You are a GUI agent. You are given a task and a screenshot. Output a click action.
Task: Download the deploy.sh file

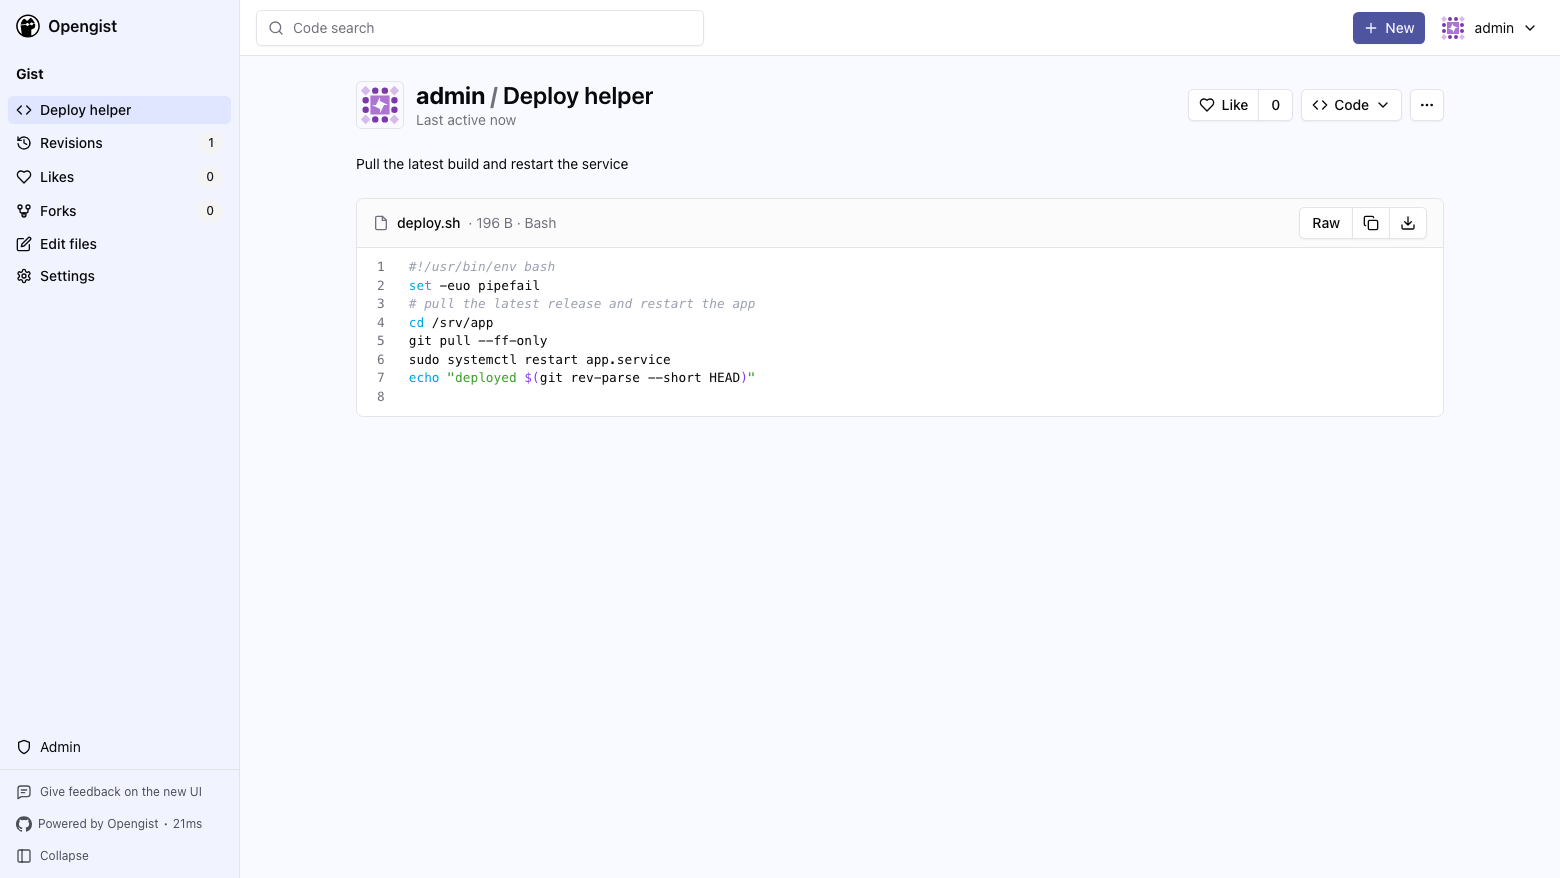coord(1408,223)
